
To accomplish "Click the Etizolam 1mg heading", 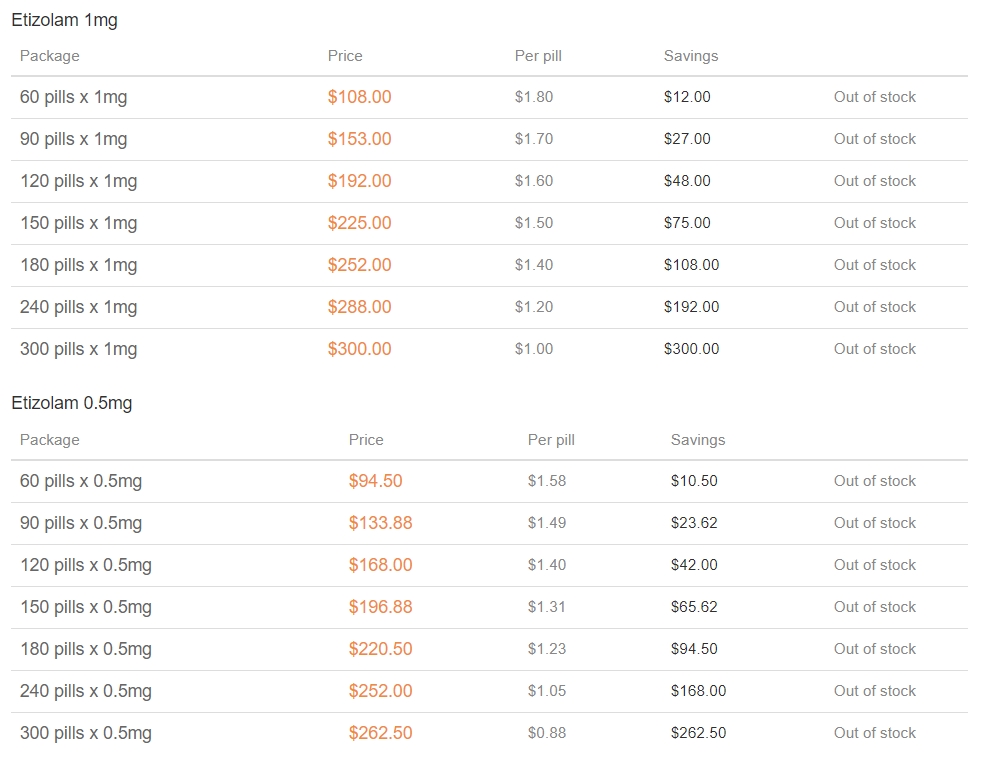I will coord(64,20).
